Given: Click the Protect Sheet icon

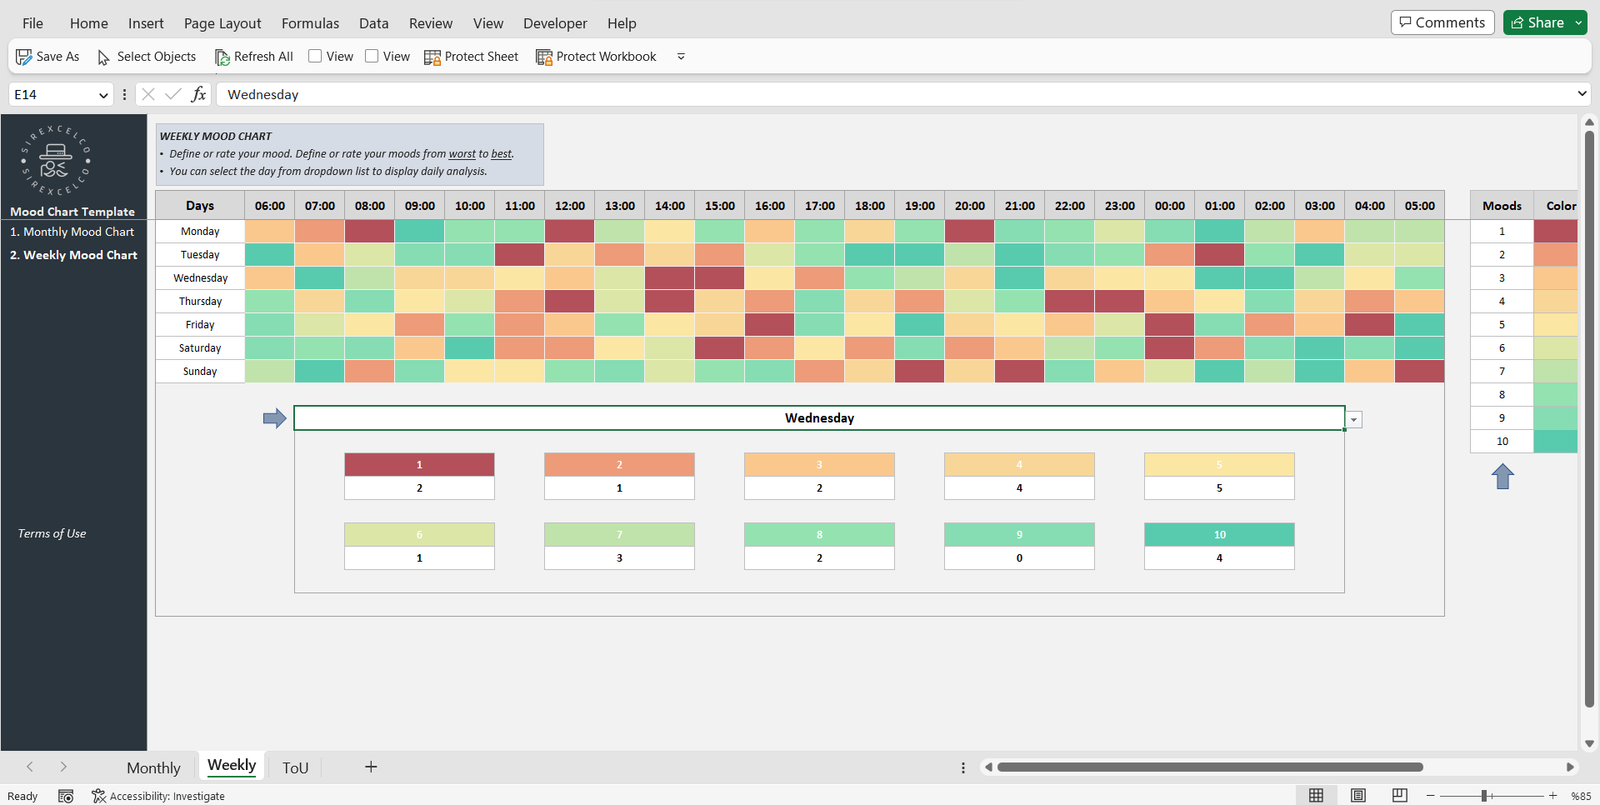Looking at the screenshot, I should pos(432,57).
